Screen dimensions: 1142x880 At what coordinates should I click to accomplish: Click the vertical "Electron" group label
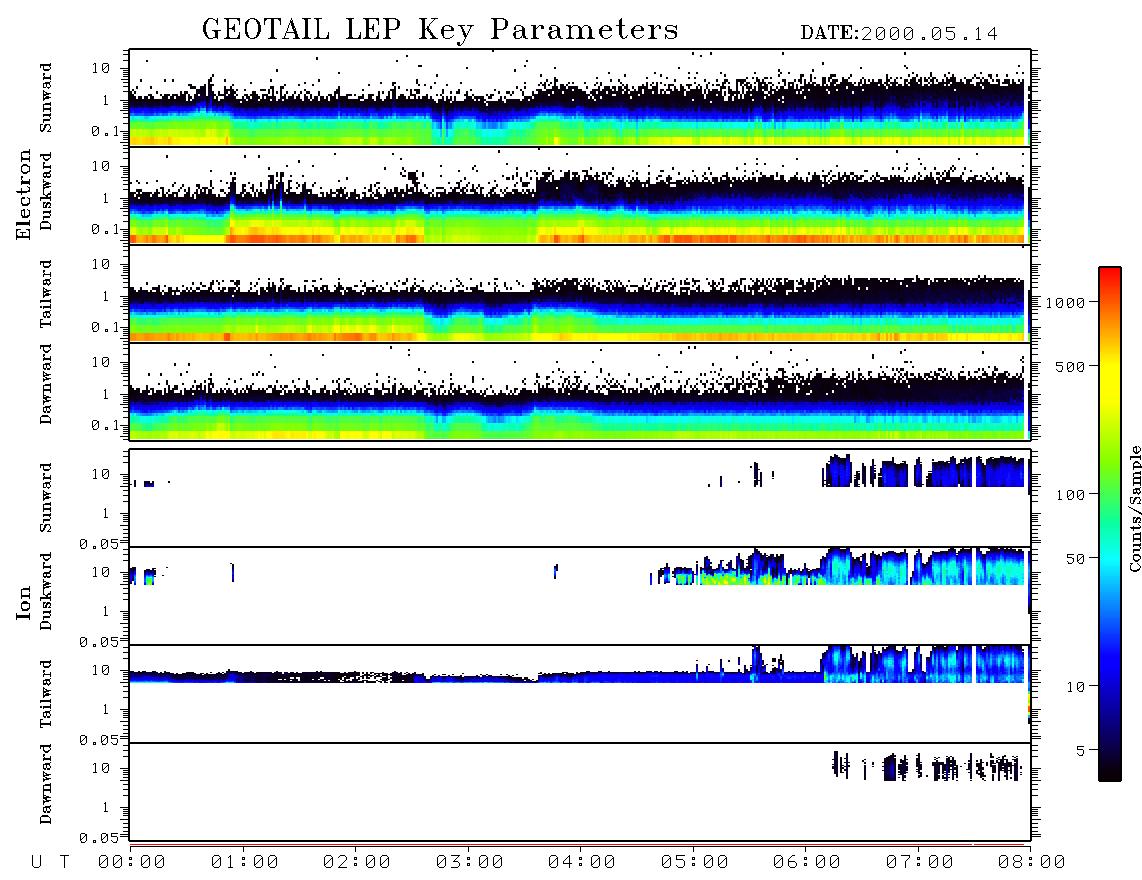23,194
